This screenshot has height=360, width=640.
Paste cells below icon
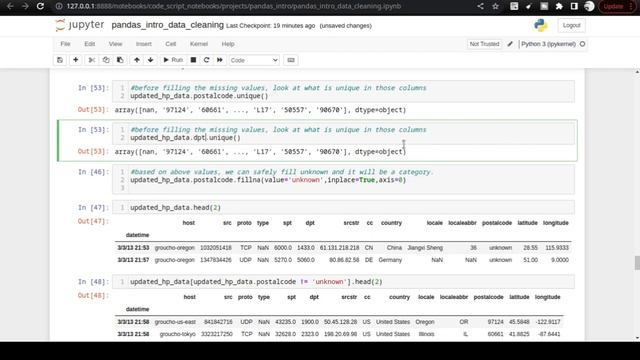tap(120, 60)
